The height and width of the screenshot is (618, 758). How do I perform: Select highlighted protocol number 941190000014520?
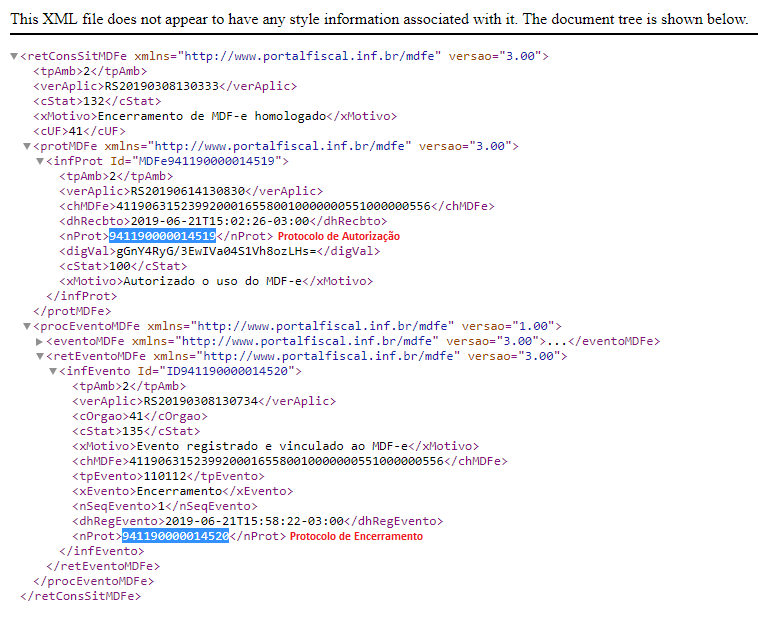[175, 536]
